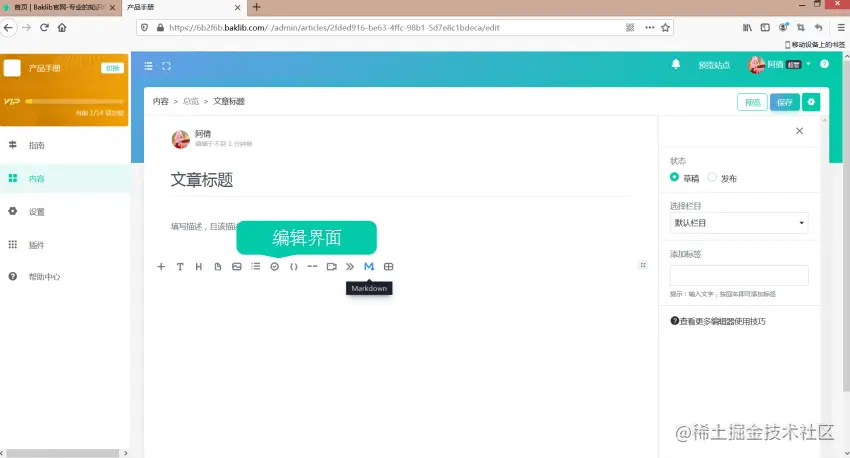Screen dimensions: 850x458
Task: Open a new browser tab
Action: click(257, 7)
